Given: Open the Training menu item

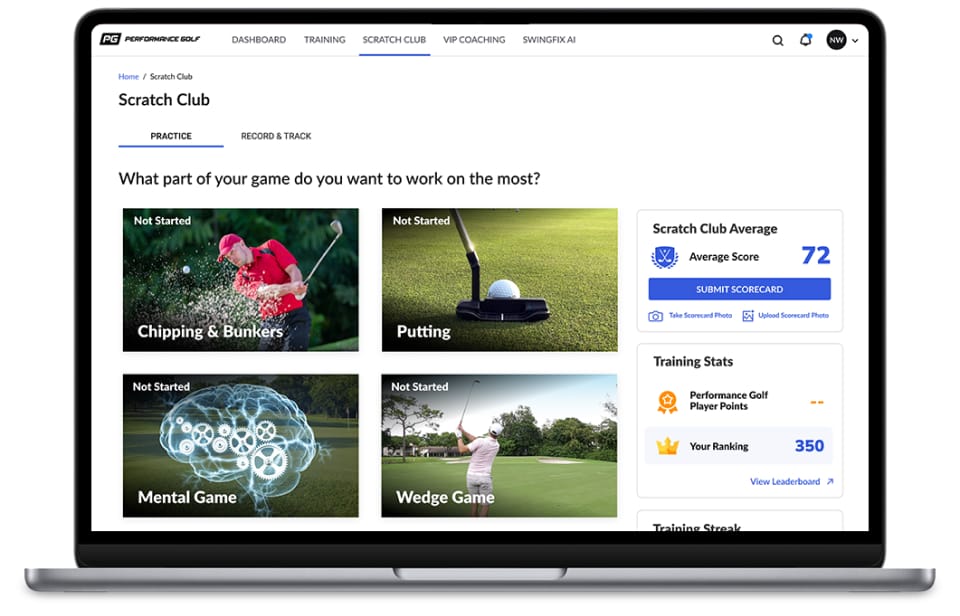Looking at the screenshot, I should tap(324, 40).
